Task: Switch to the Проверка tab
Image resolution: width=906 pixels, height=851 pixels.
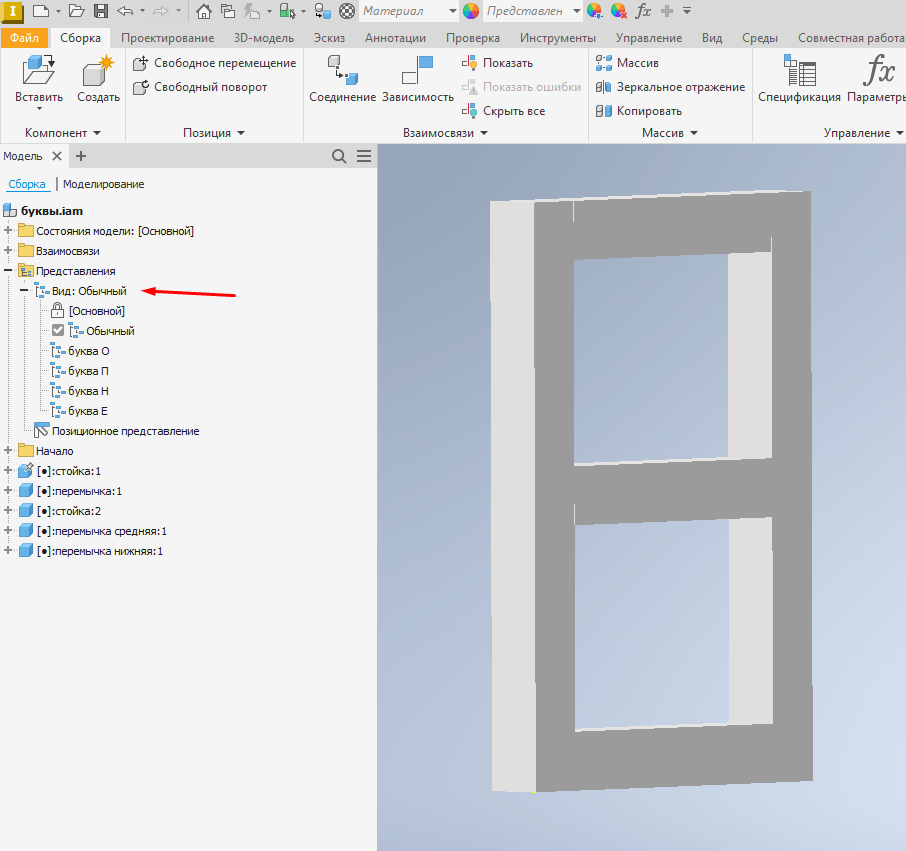Action: coord(473,38)
